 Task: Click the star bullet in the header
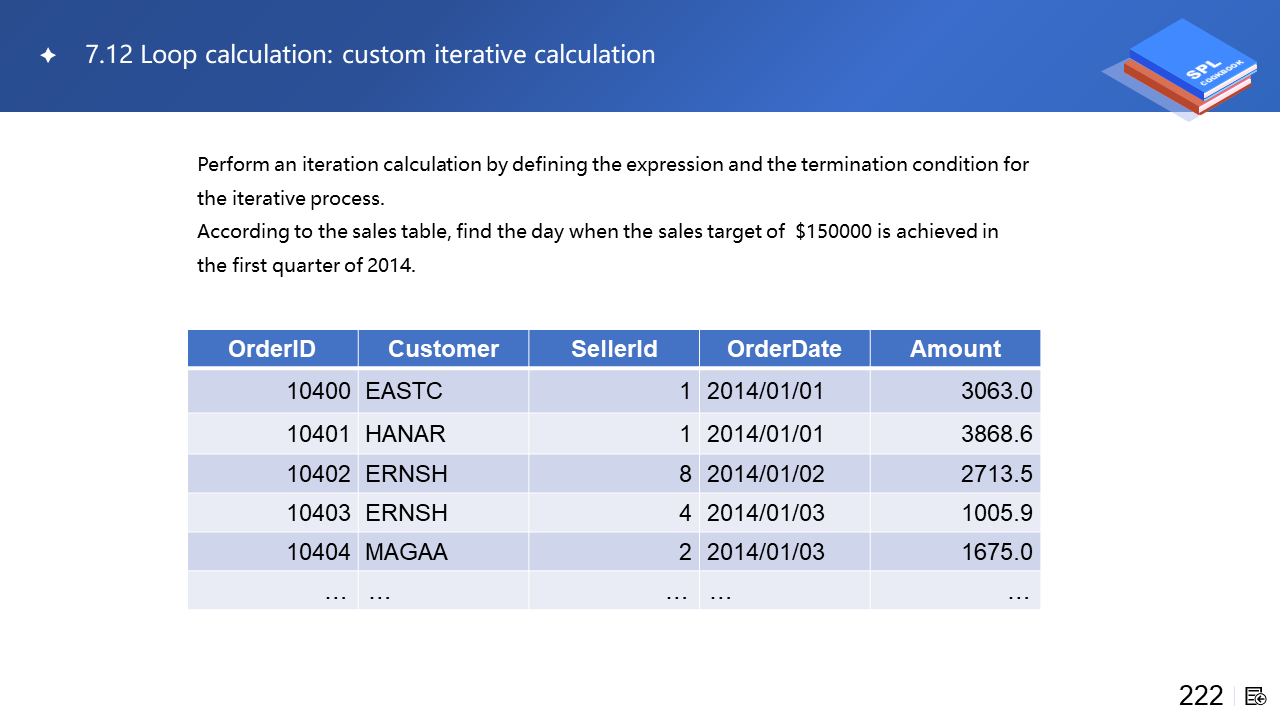pos(47,56)
